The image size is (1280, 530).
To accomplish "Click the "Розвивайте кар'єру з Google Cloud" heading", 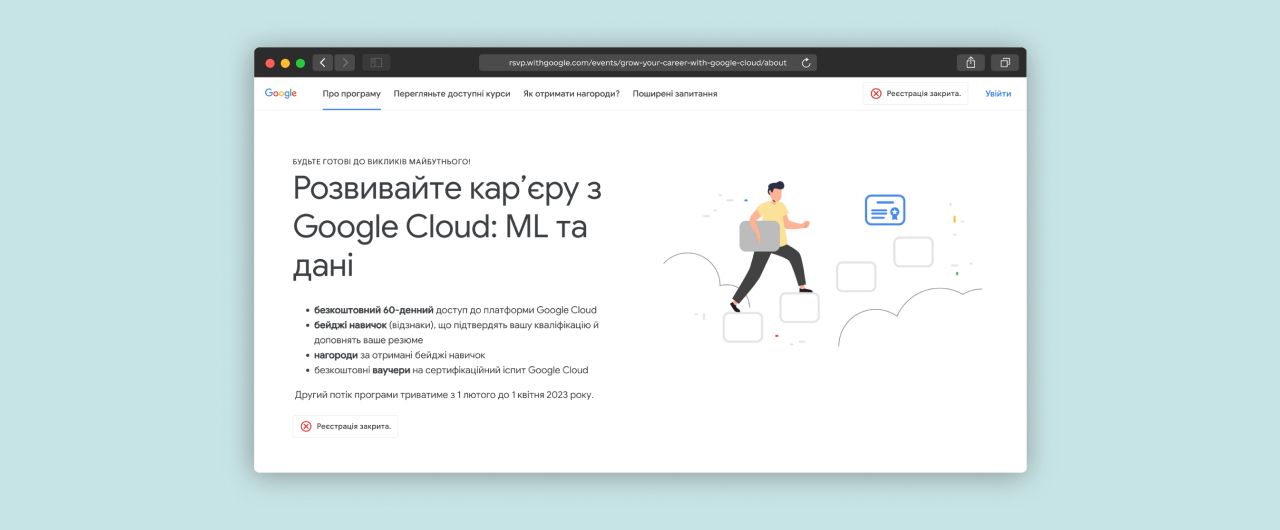I will click(x=447, y=227).
